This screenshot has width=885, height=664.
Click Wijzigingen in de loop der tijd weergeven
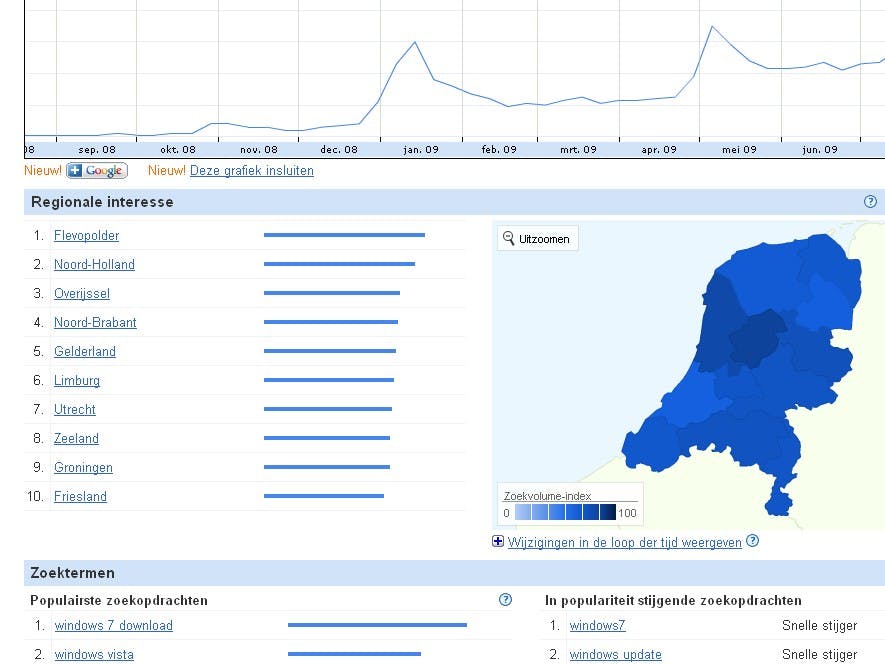click(624, 542)
